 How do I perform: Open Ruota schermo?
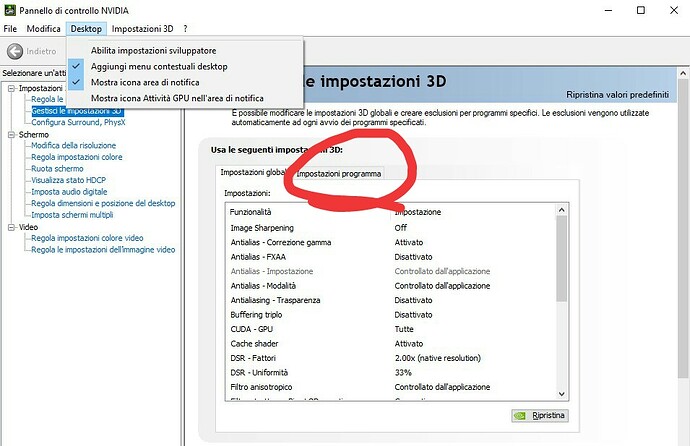tap(57, 168)
